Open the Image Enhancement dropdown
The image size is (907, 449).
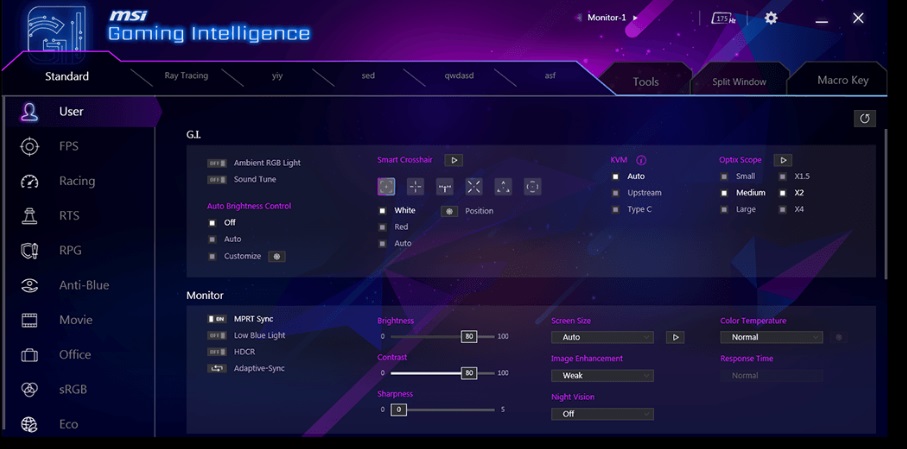[602, 376]
